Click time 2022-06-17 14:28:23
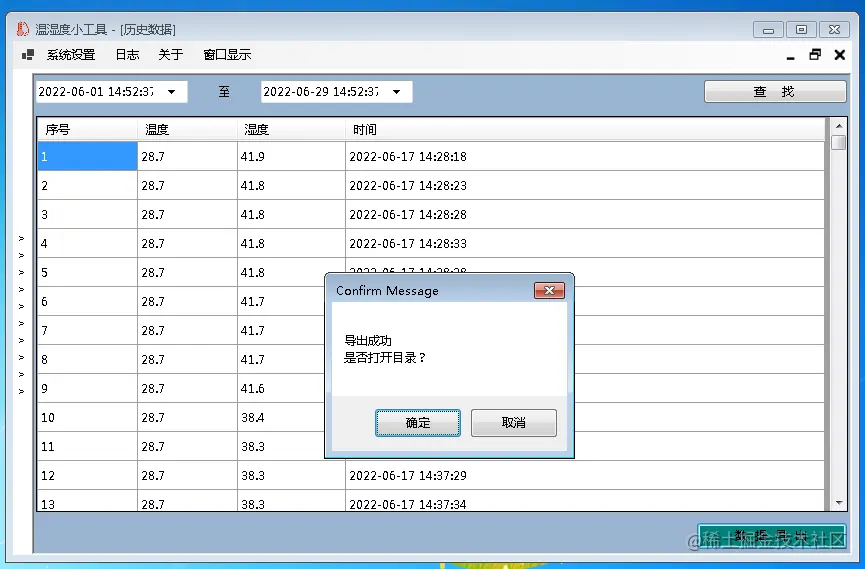 point(408,185)
